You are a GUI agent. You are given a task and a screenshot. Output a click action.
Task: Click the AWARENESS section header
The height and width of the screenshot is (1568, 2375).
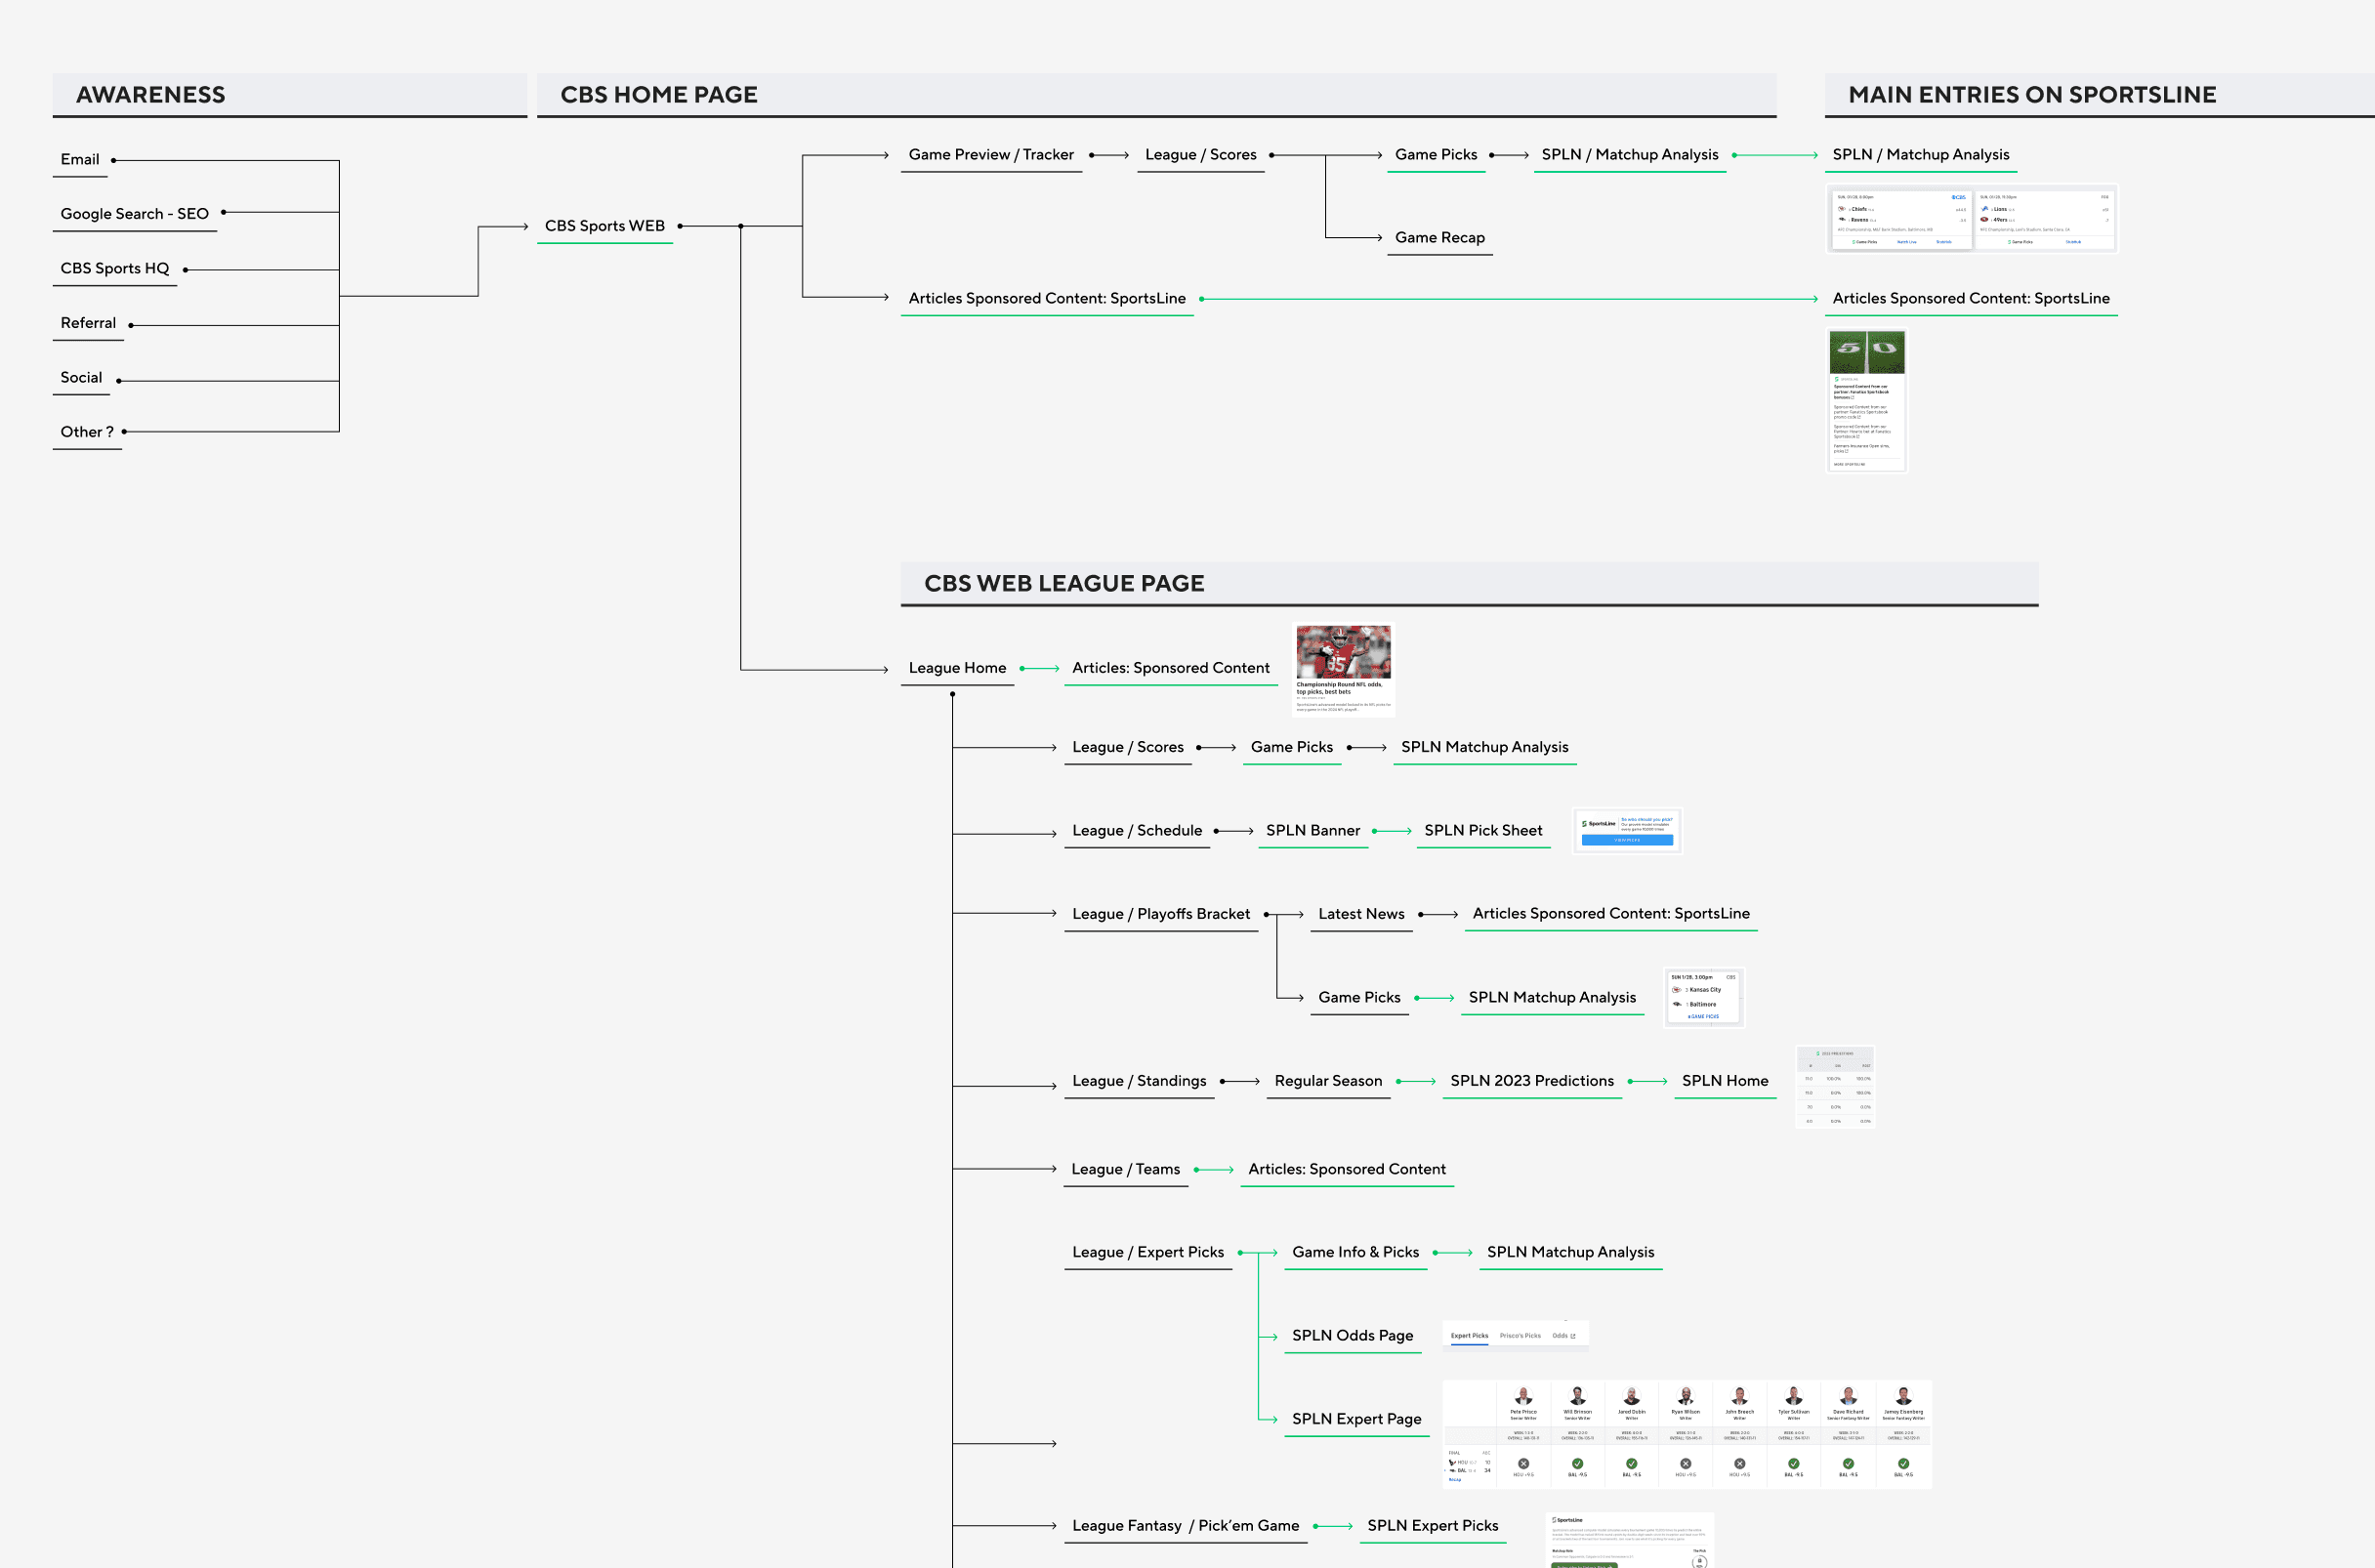(x=290, y=95)
